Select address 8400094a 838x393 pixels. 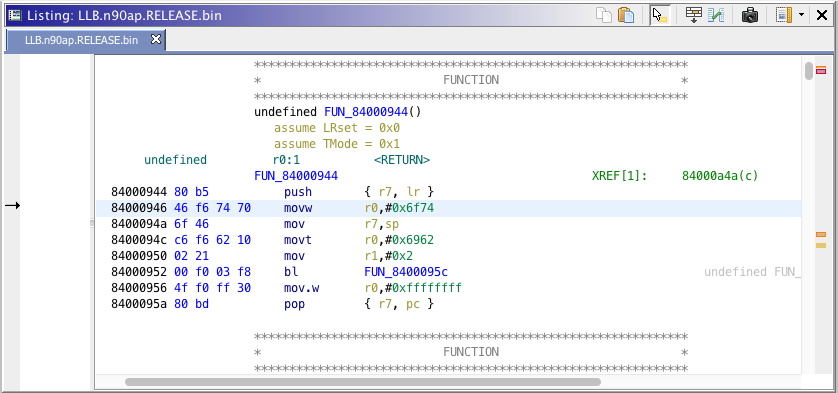pyautogui.click(x=139, y=224)
